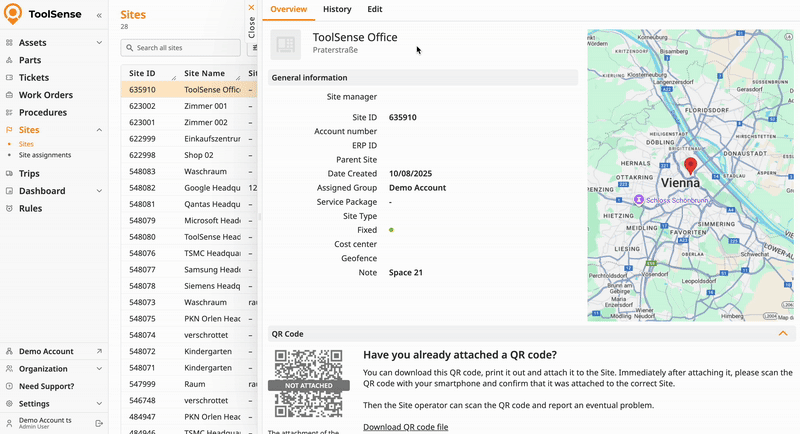Click the Work Orders sidebar icon
The height and width of the screenshot is (434, 800).
(9, 95)
